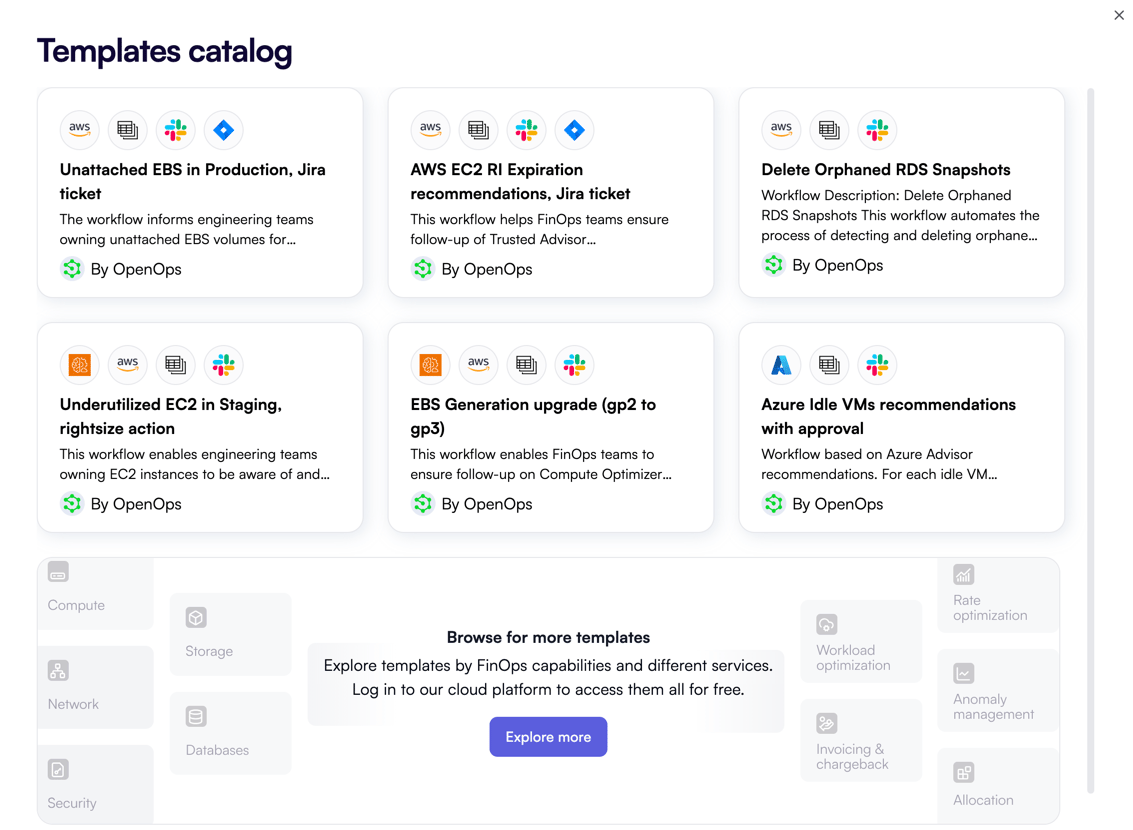Image resolution: width=1133 pixels, height=830 pixels.
Task: Select the Databases category label
Action: click(217, 750)
